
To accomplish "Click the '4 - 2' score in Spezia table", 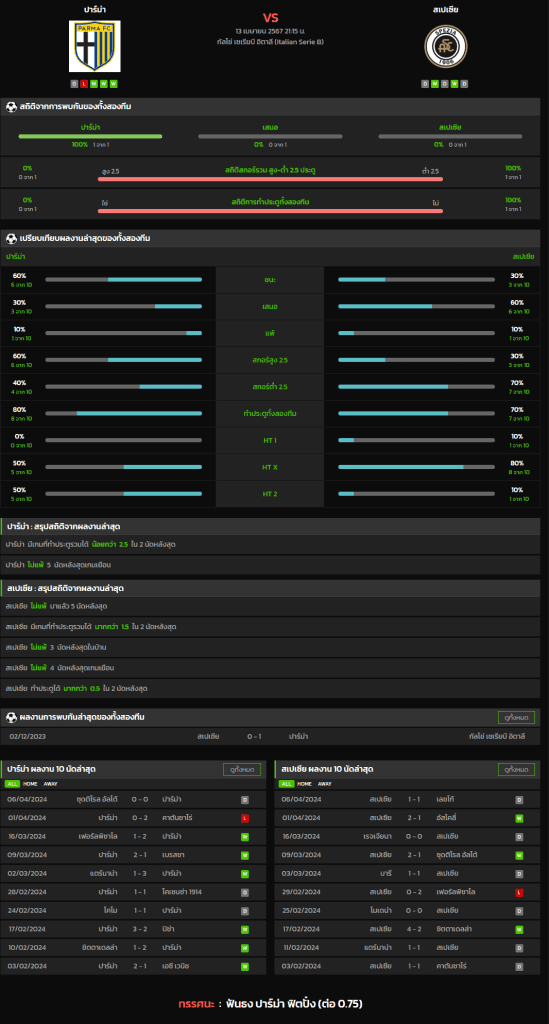I will point(414,929).
